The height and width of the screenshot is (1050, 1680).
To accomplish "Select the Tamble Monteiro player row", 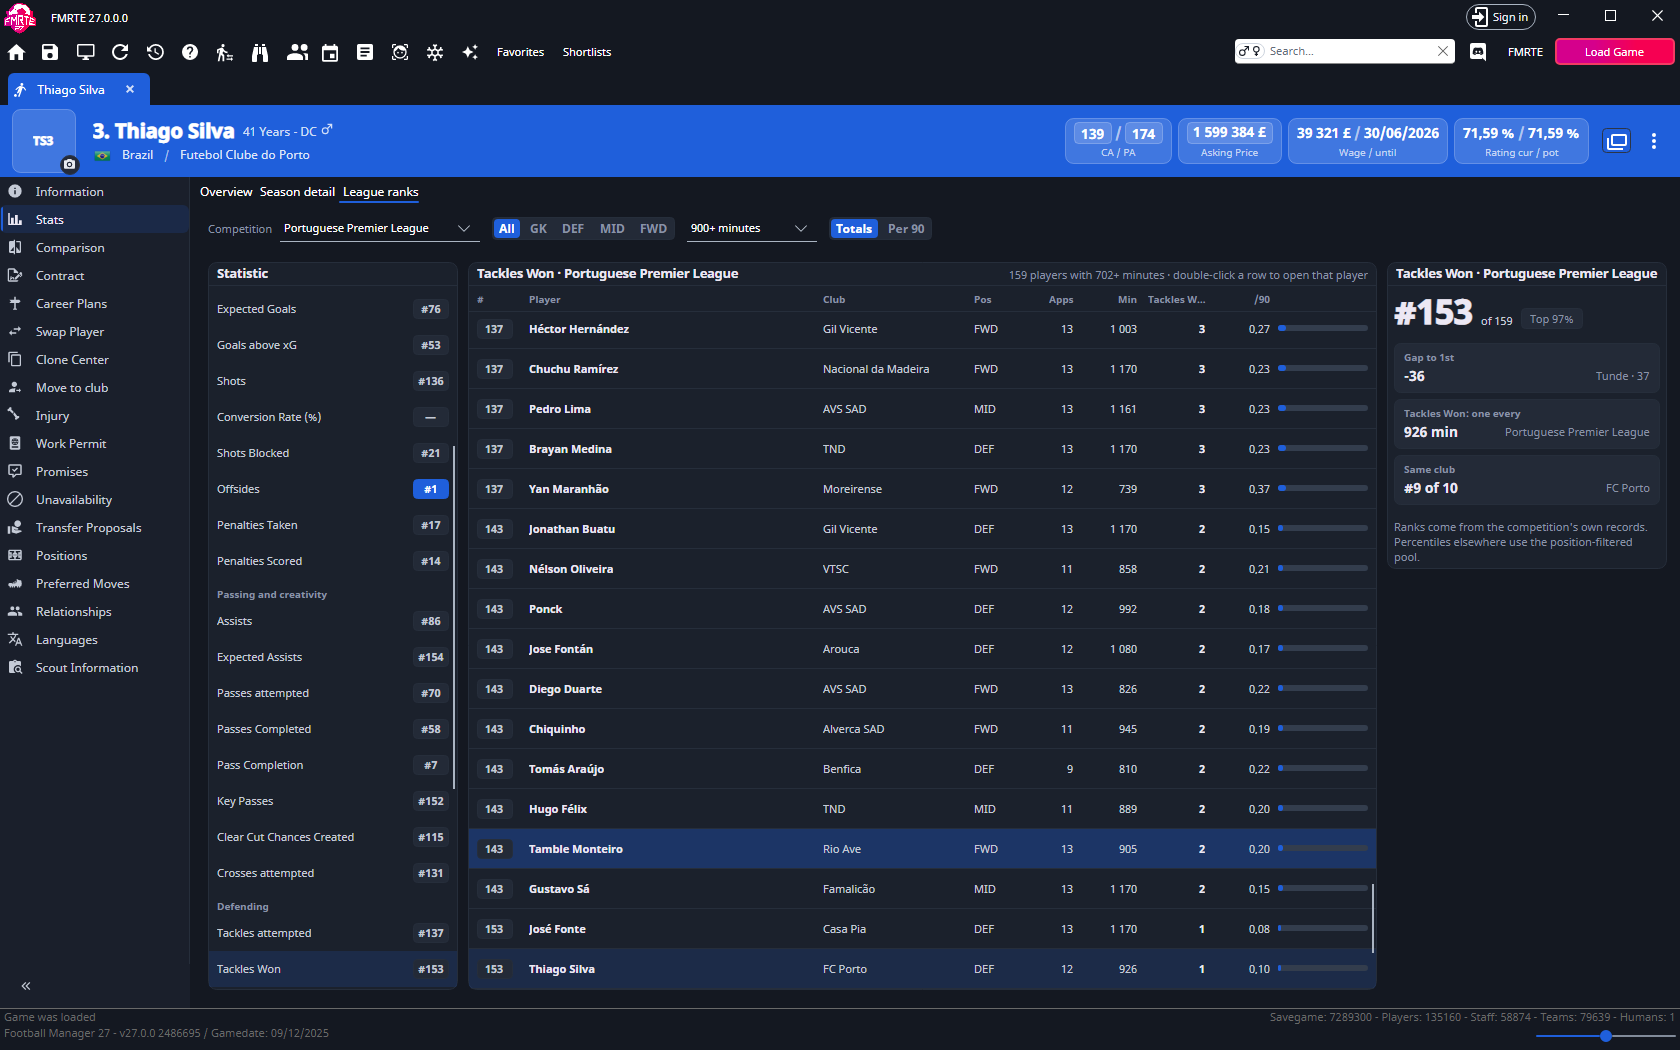I will pyautogui.click(x=922, y=849).
